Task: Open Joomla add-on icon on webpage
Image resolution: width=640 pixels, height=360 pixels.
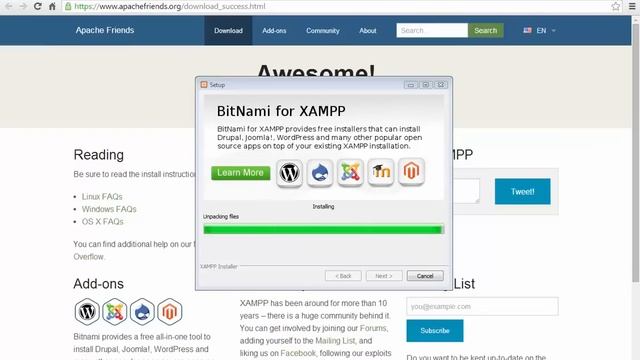Action: point(115,312)
